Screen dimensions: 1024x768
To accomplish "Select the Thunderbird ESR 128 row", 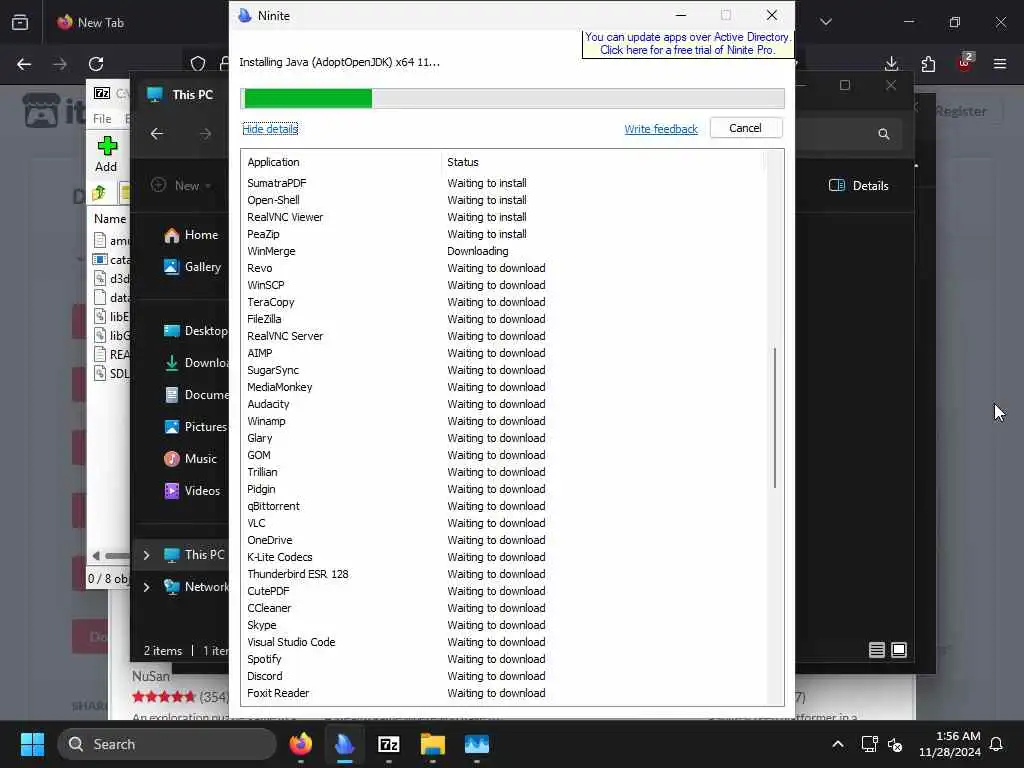I will (x=503, y=574).
